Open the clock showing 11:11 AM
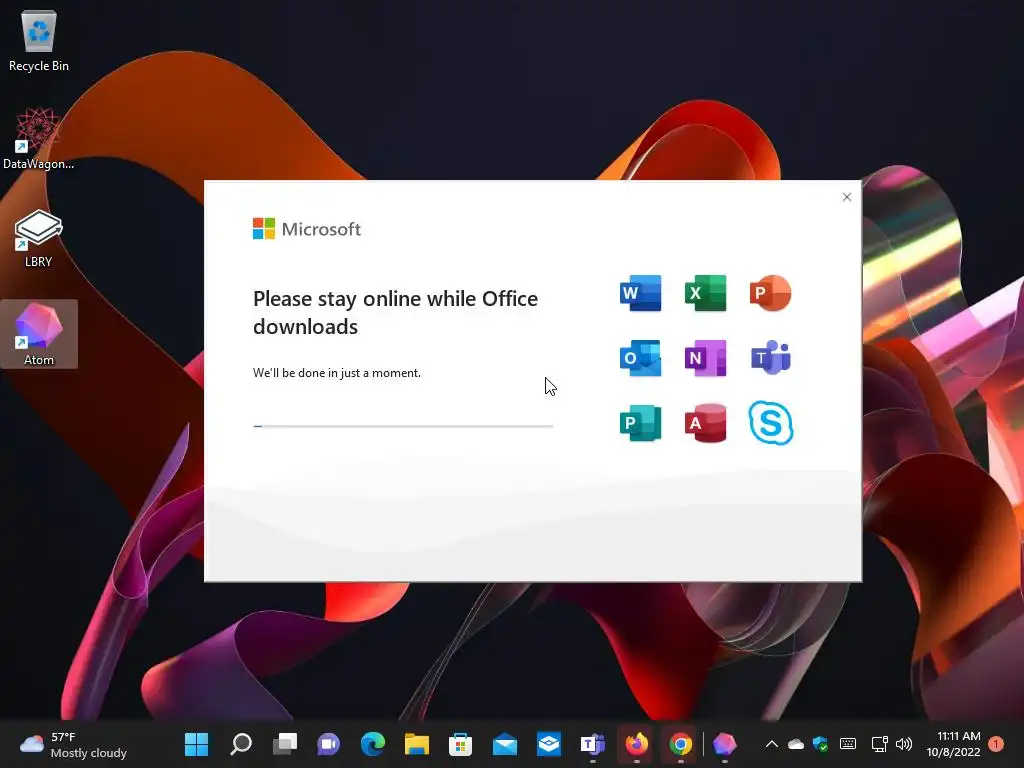The width and height of the screenshot is (1024, 768). pos(953,744)
